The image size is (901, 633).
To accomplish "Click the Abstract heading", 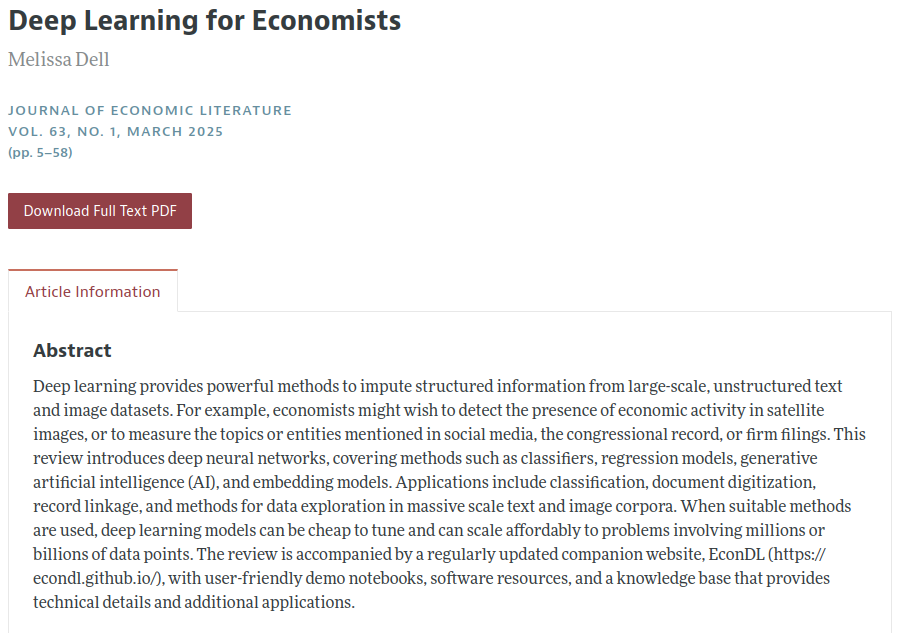I will point(72,351).
